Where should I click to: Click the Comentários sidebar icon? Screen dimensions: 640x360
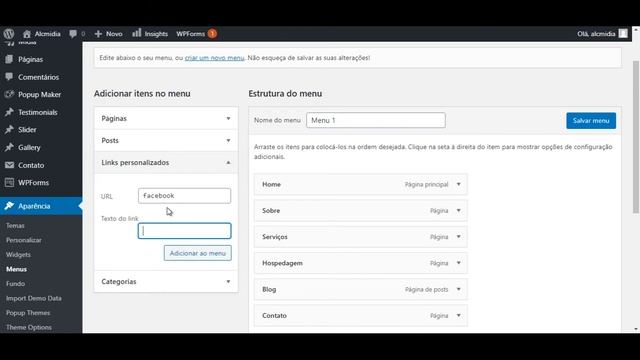9,77
